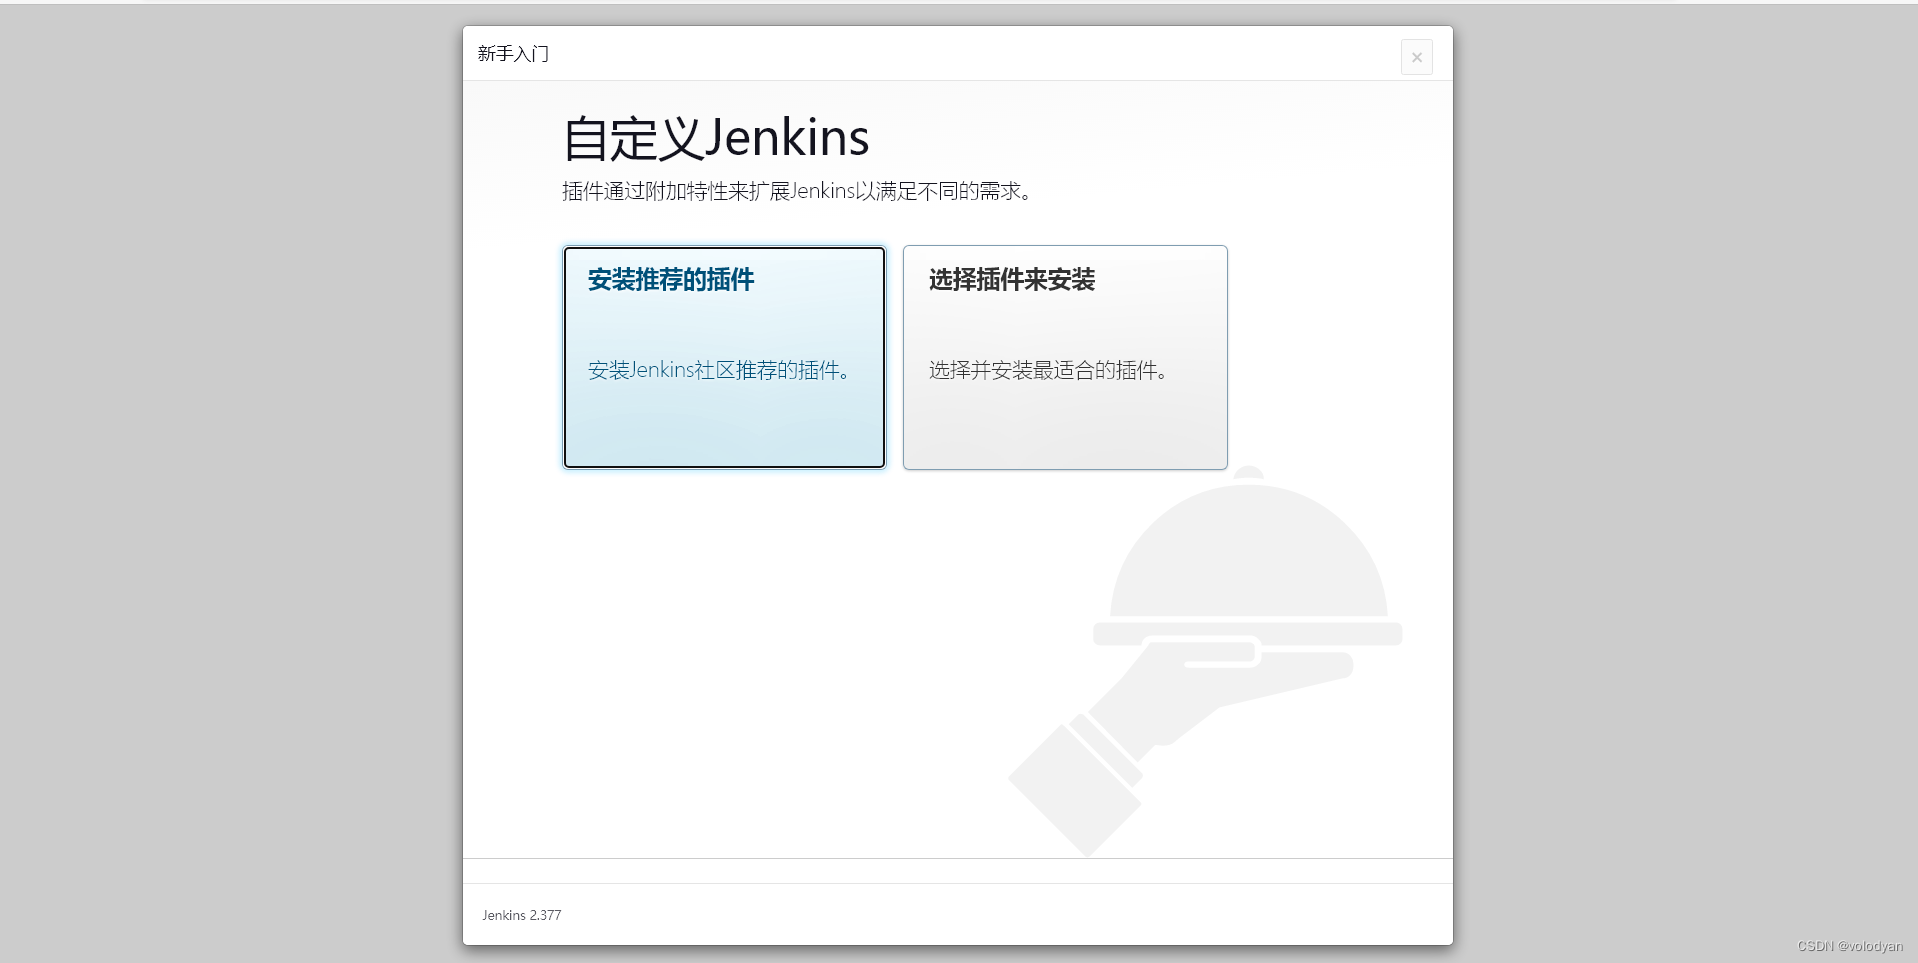Viewport: 1918px width, 963px height.
Task: Click the 新手入门 dialog title
Action: point(512,52)
